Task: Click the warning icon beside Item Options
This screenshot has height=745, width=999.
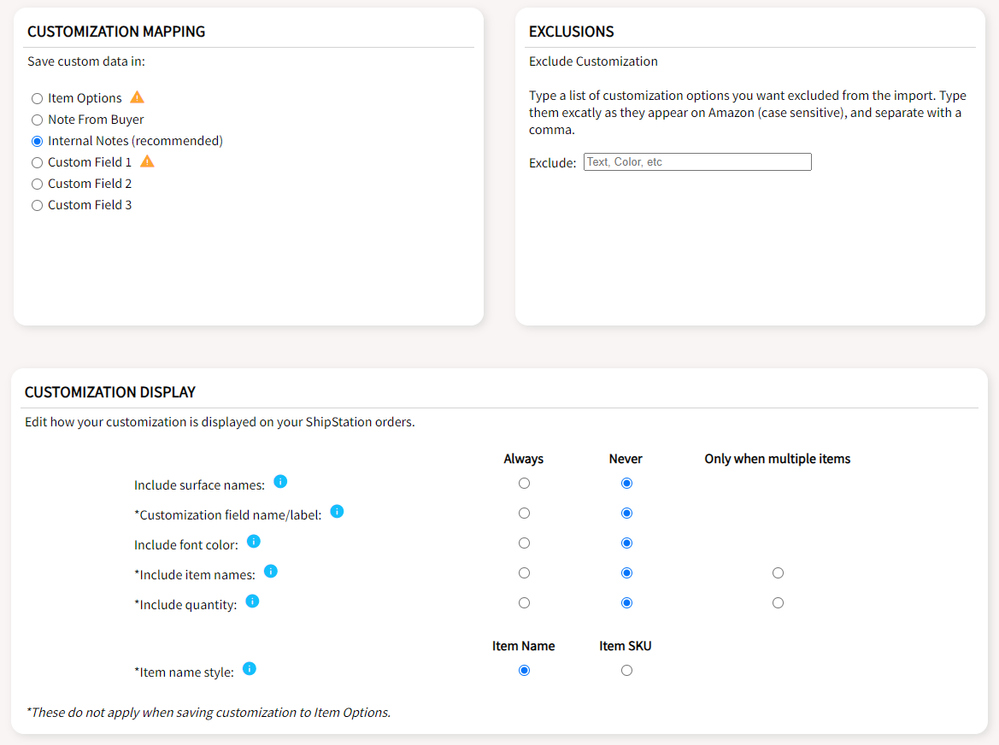Action: pyautogui.click(x=138, y=97)
